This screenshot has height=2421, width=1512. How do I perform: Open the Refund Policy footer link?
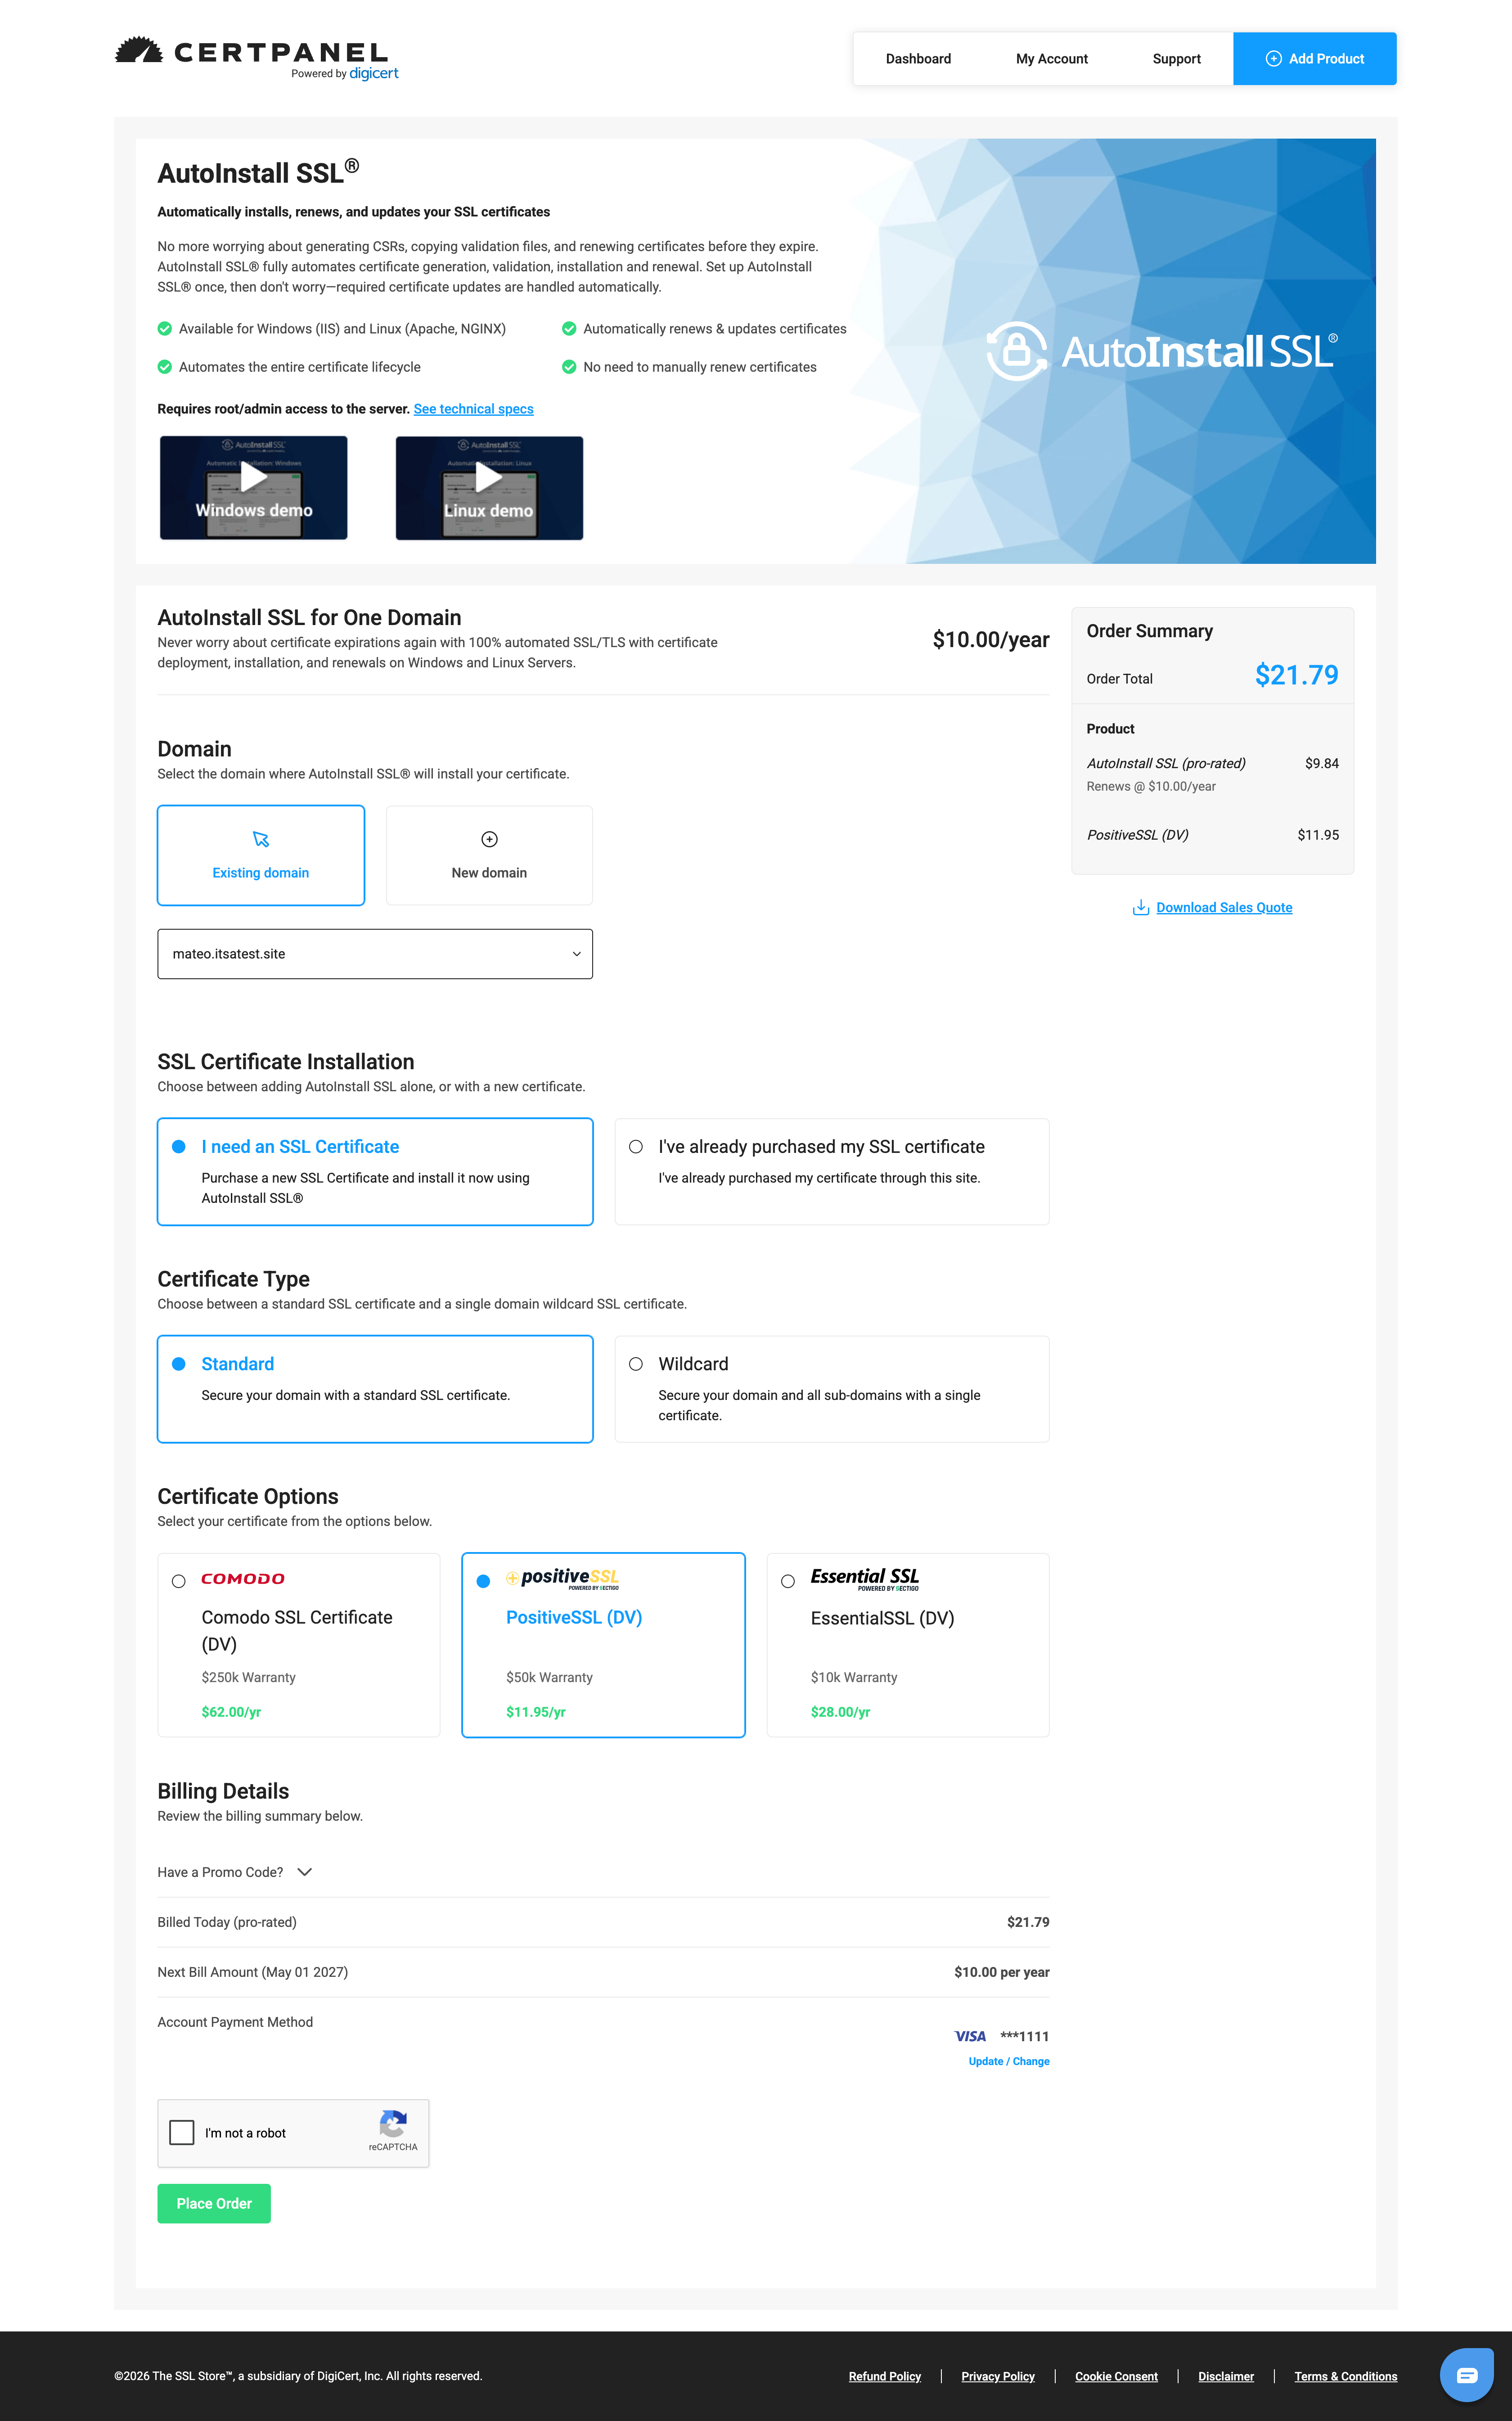[885, 2376]
